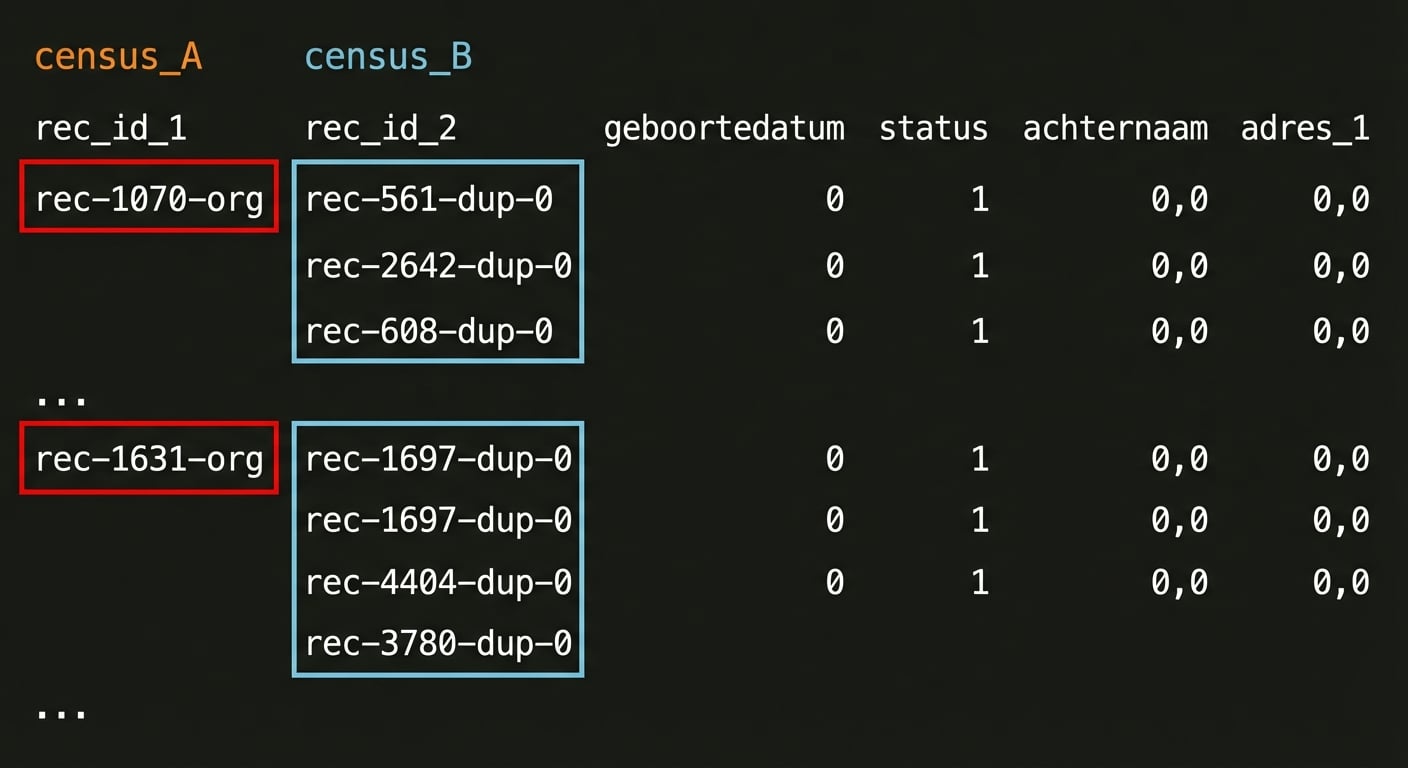
Task: Select the rec-608-dup-0 entry
Action: pyautogui.click(x=429, y=331)
